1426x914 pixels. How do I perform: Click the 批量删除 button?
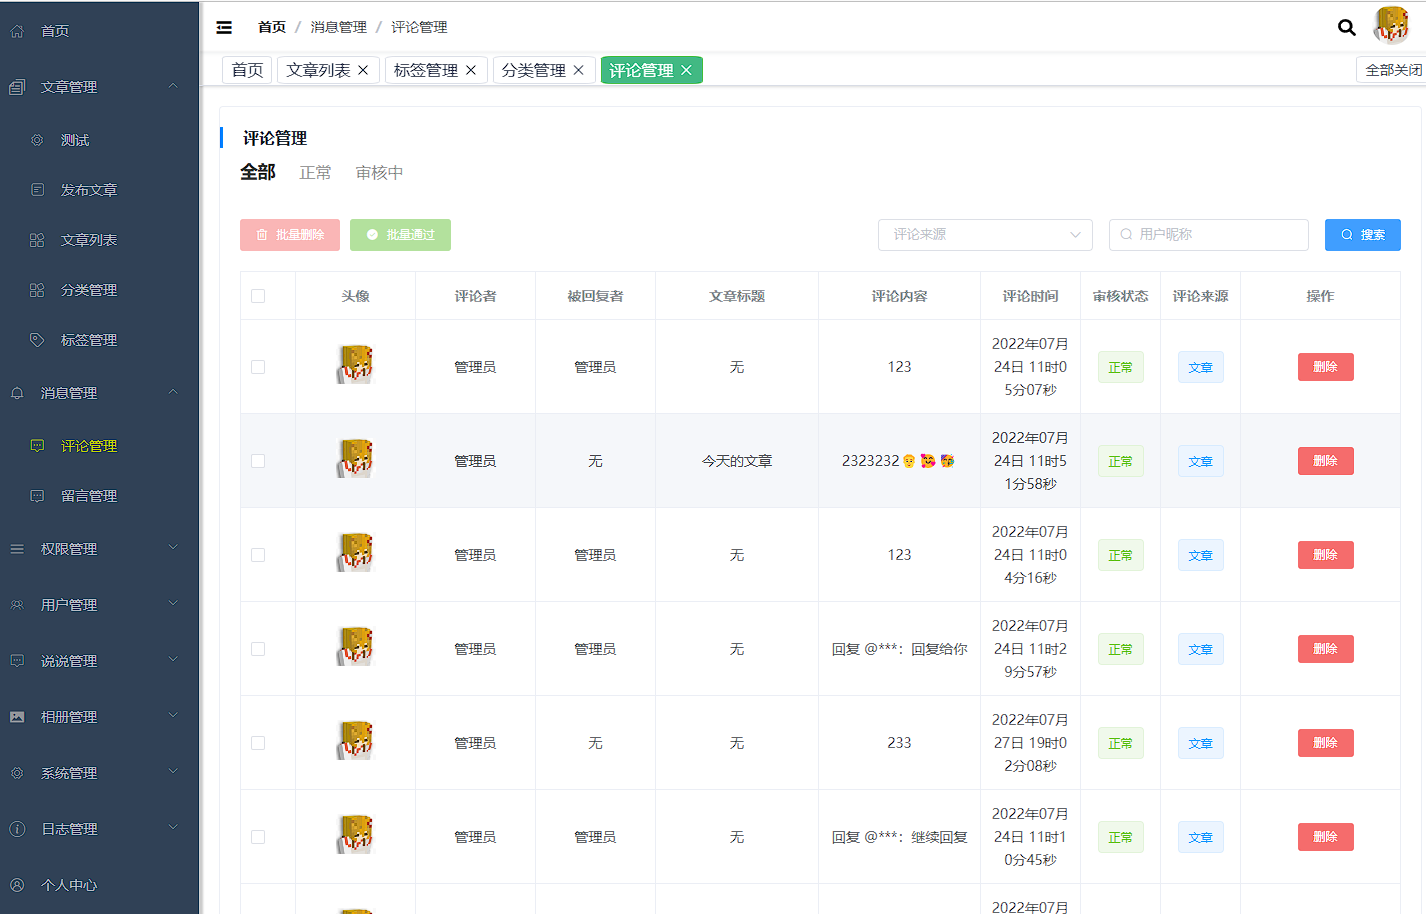pyautogui.click(x=290, y=235)
